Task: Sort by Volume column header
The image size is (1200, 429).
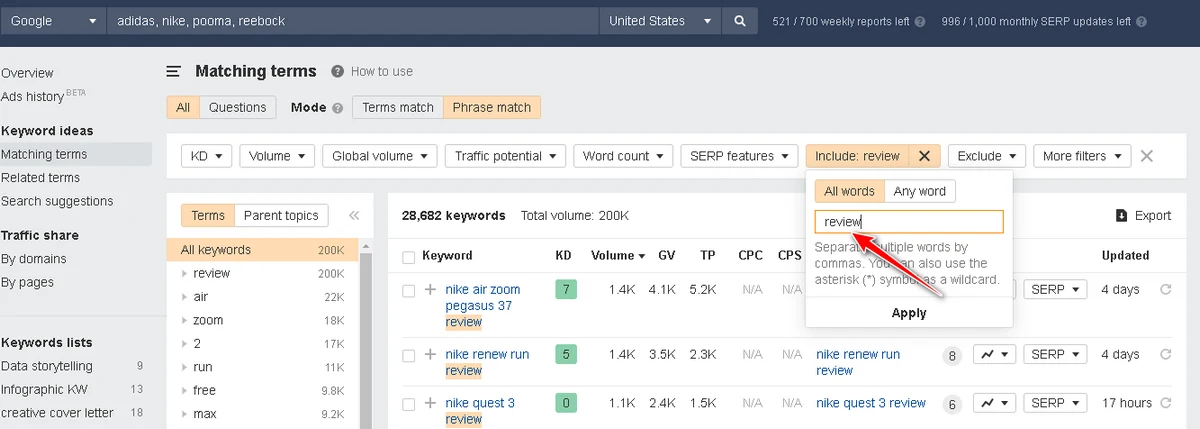Action: pyautogui.click(x=617, y=256)
